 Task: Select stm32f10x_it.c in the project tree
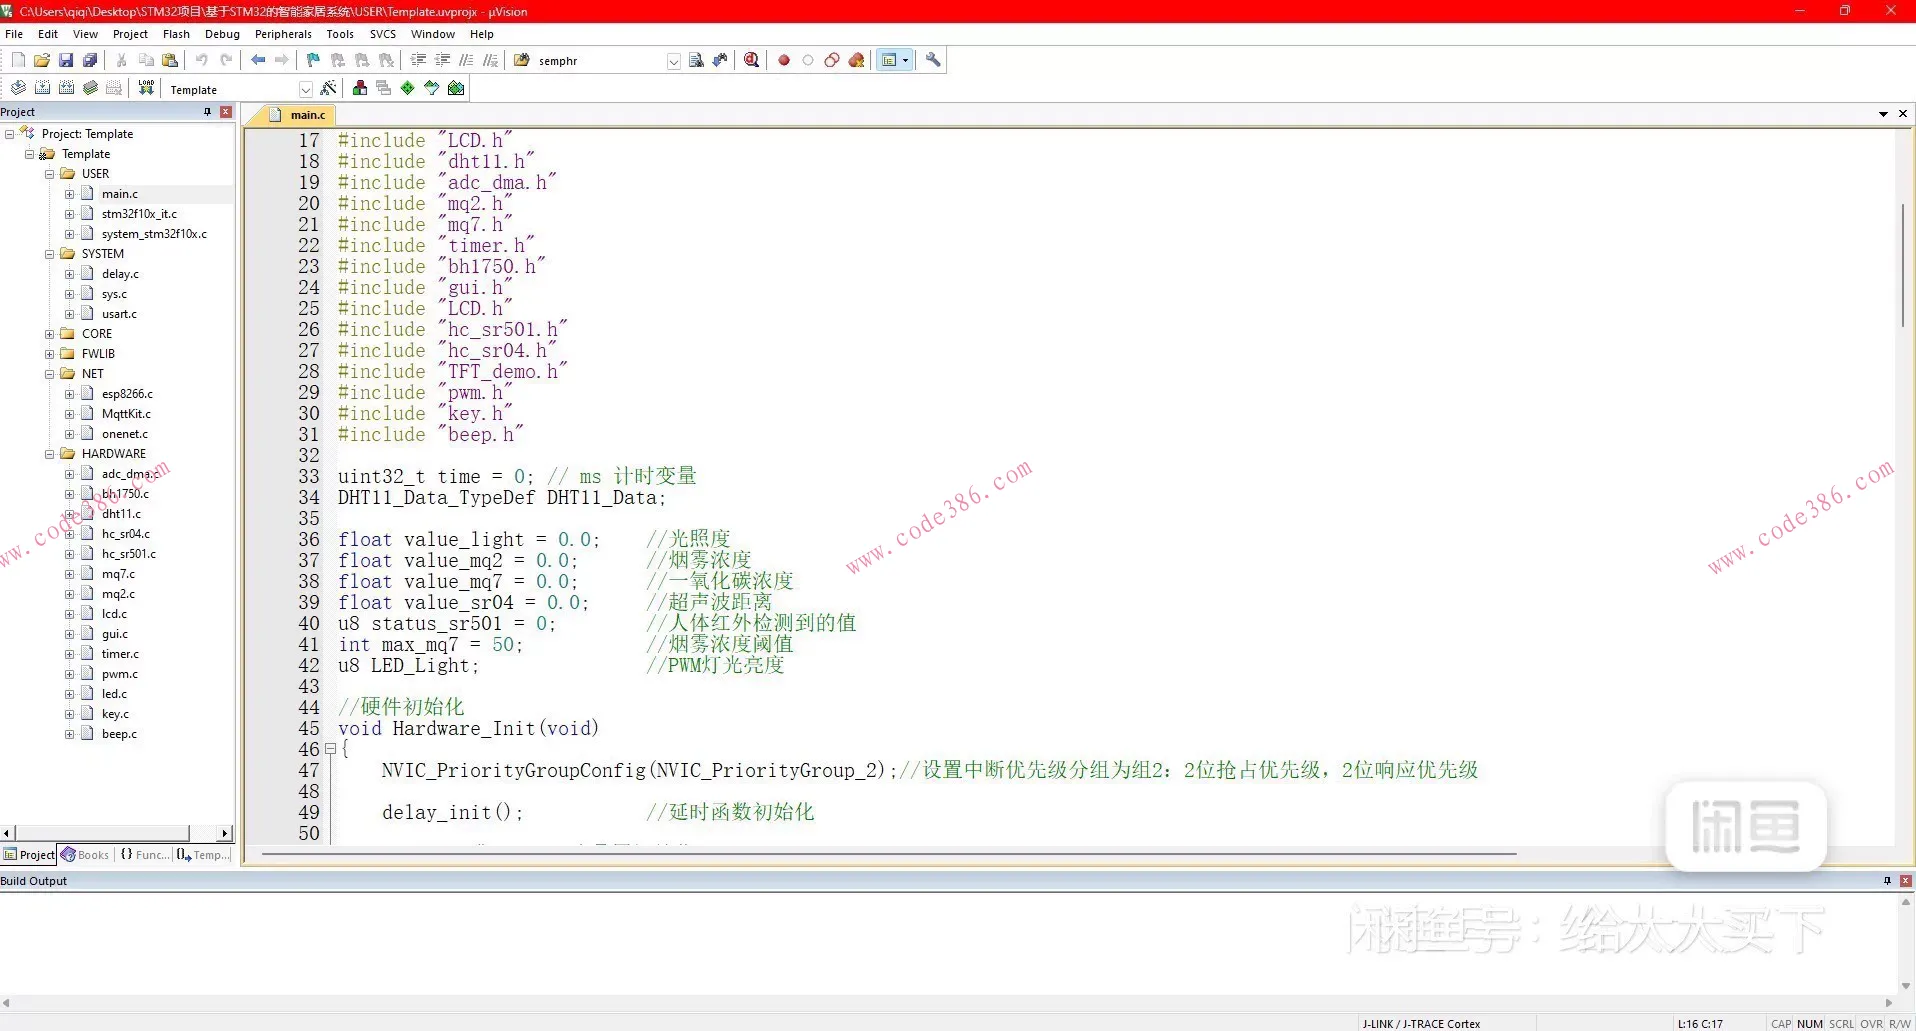pos(139,214)
